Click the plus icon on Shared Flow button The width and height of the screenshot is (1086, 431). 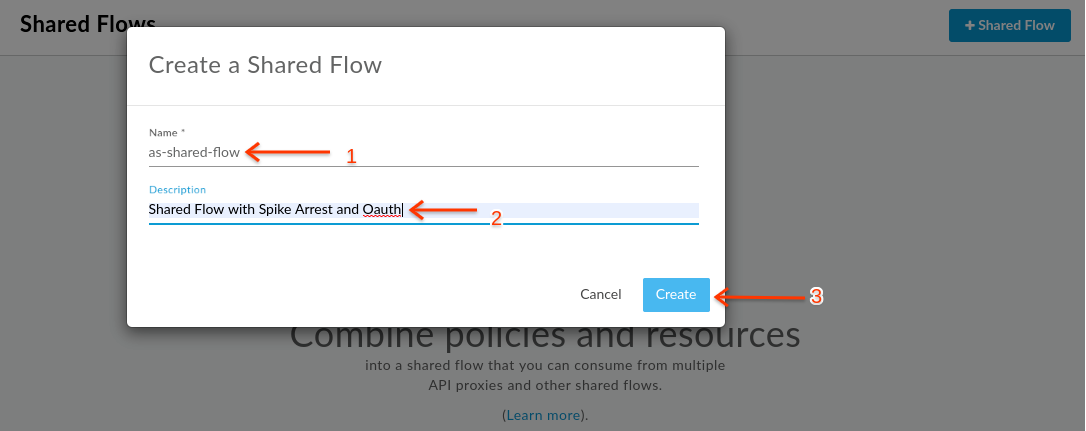(970, 26)
